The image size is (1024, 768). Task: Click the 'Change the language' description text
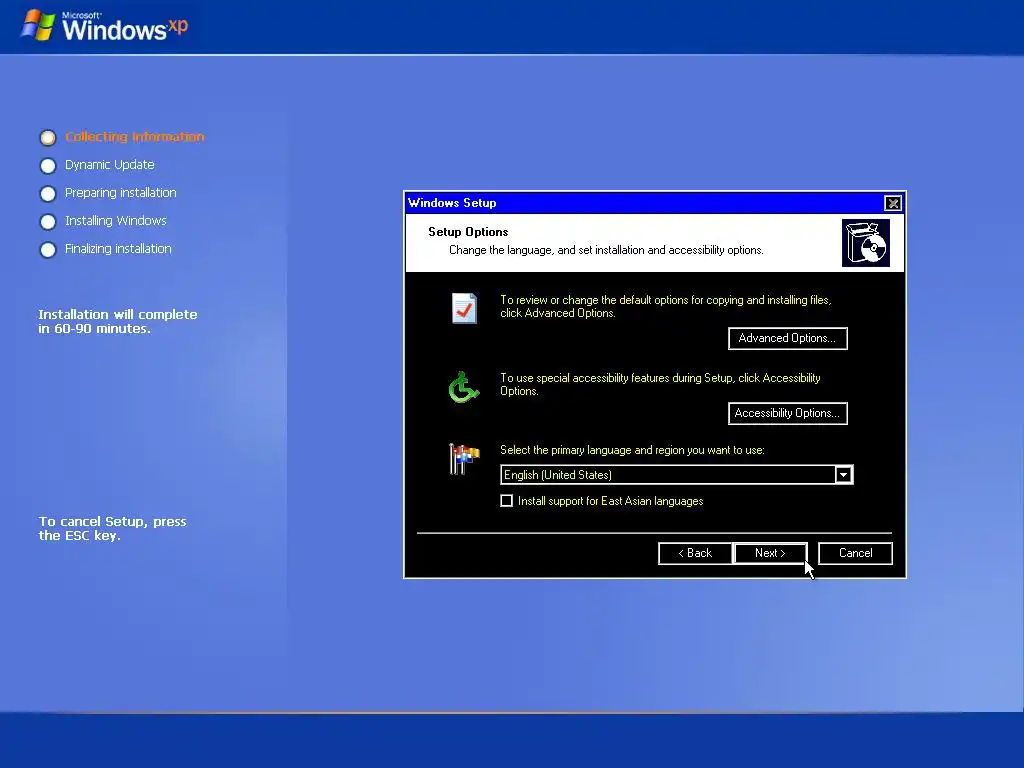606,250
